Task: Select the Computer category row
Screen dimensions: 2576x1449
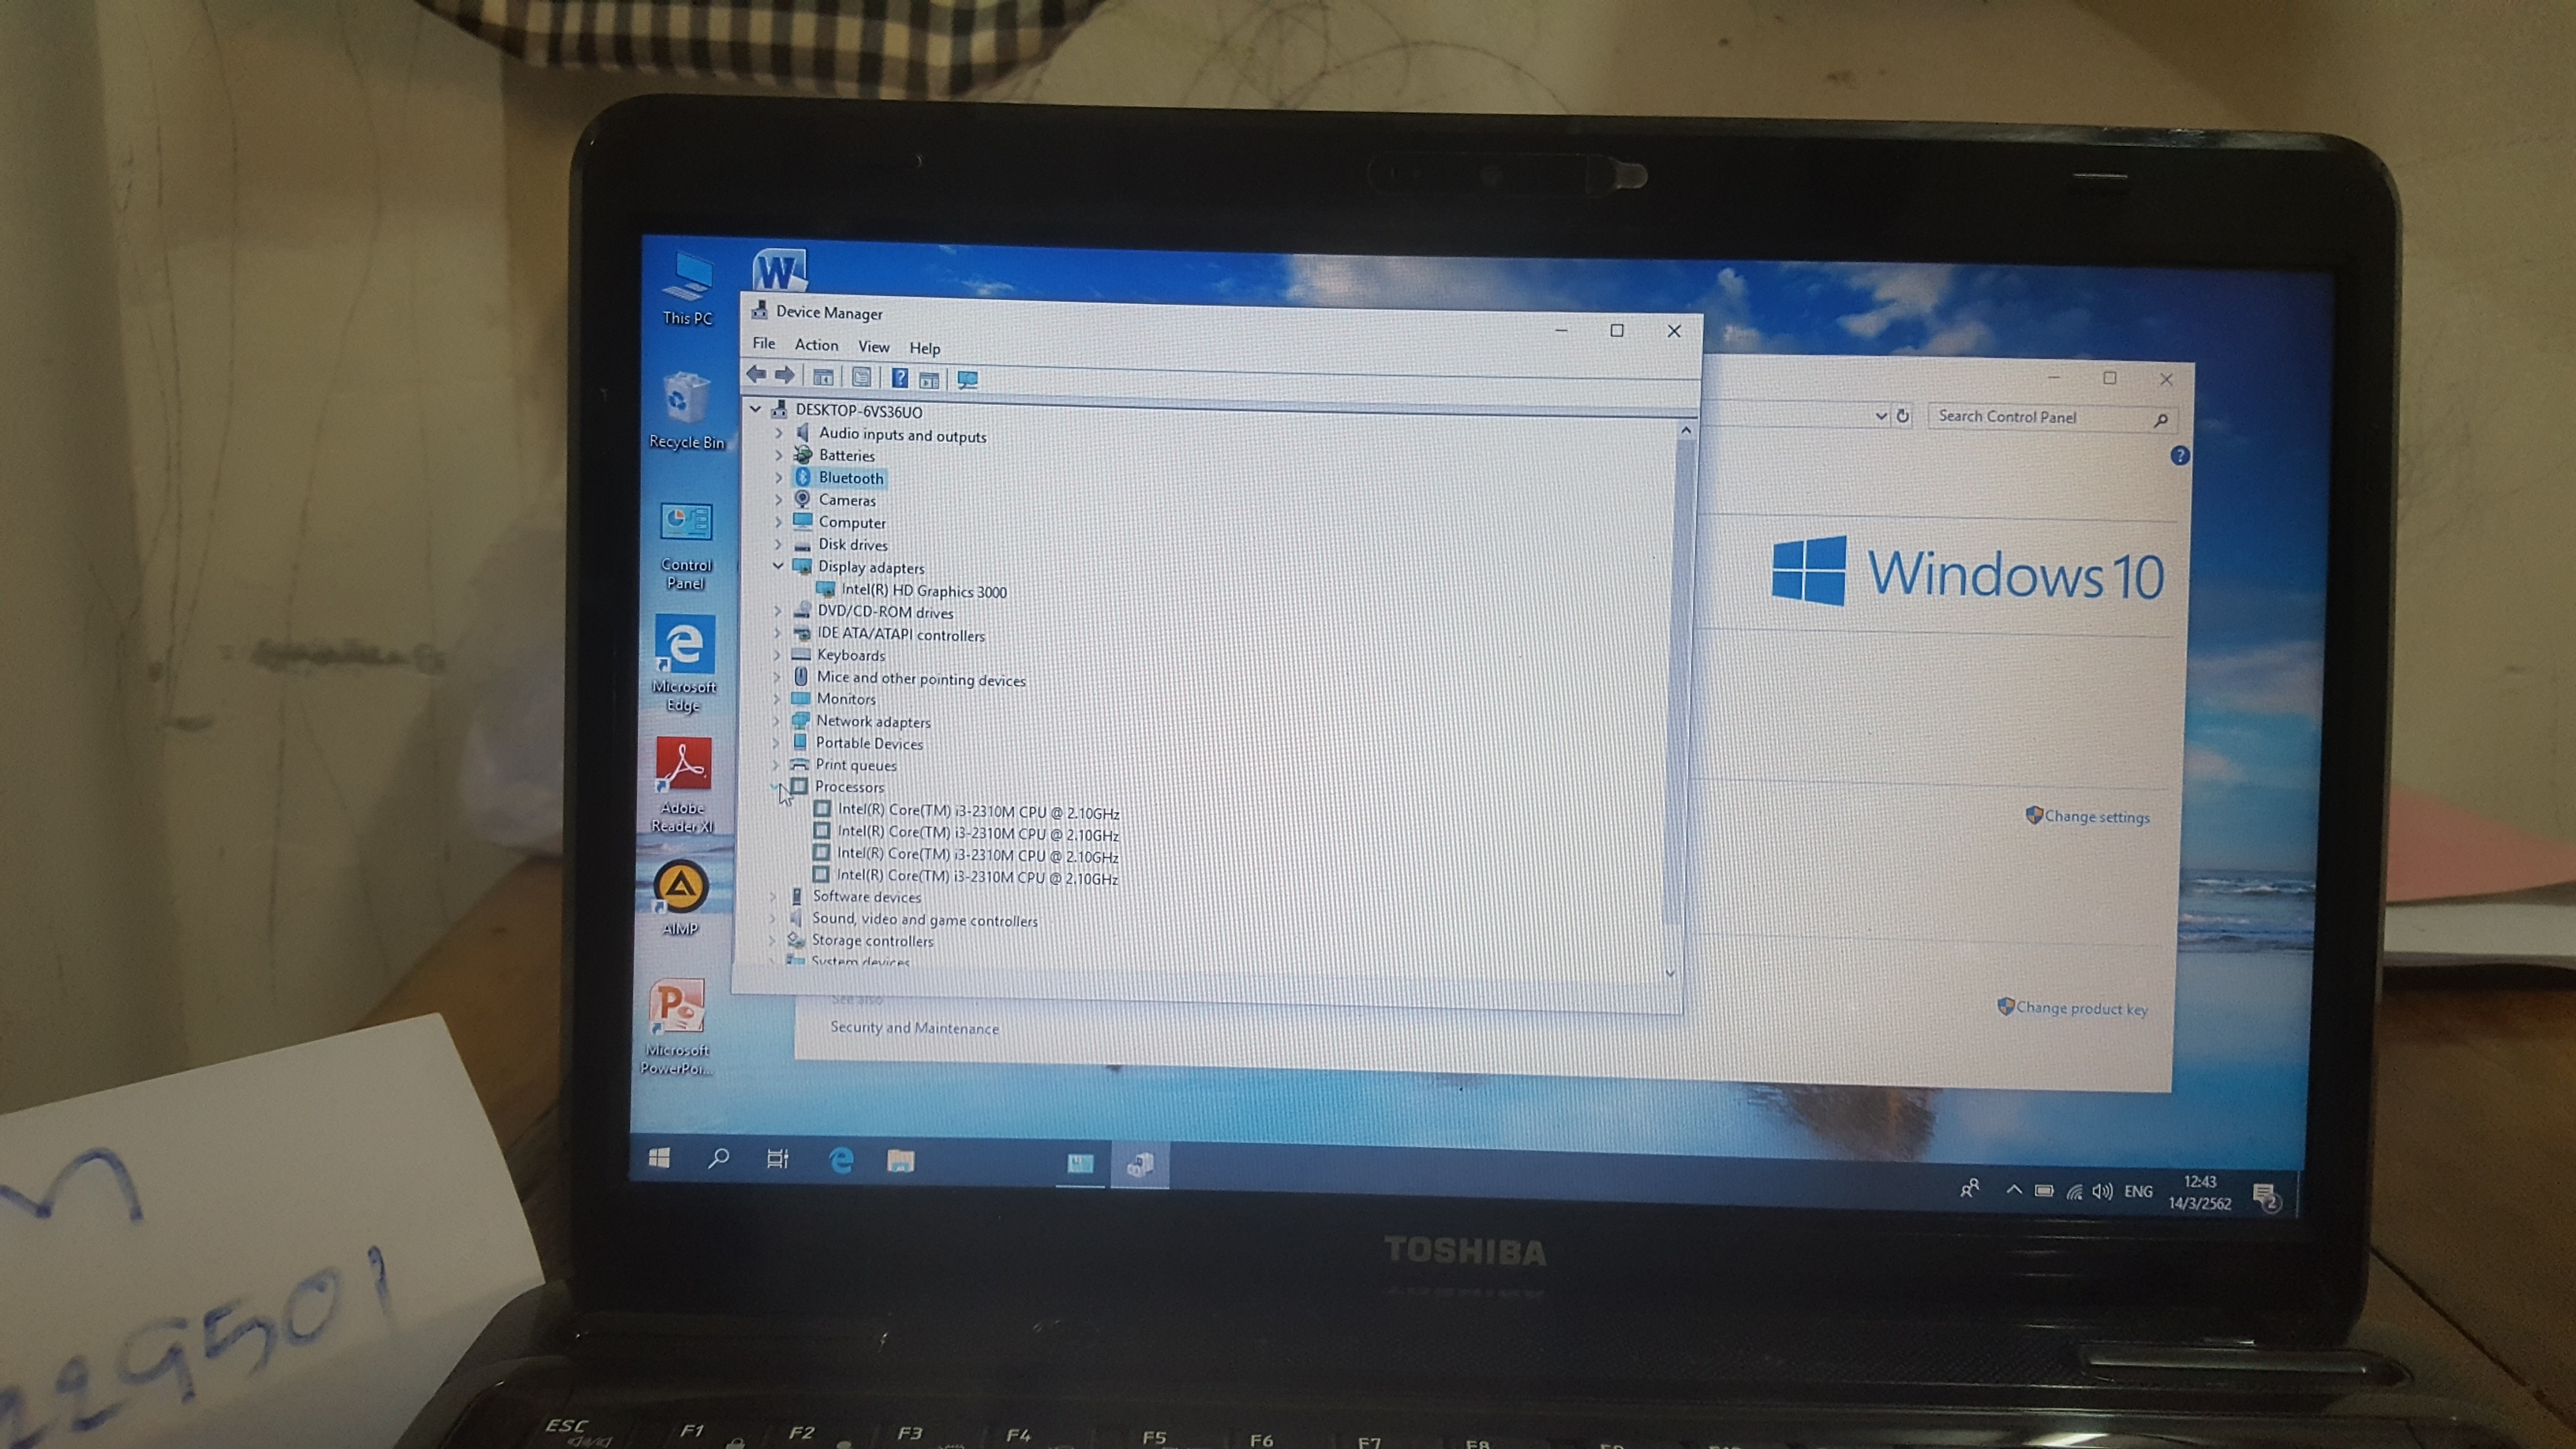Action: click(839, 522)
